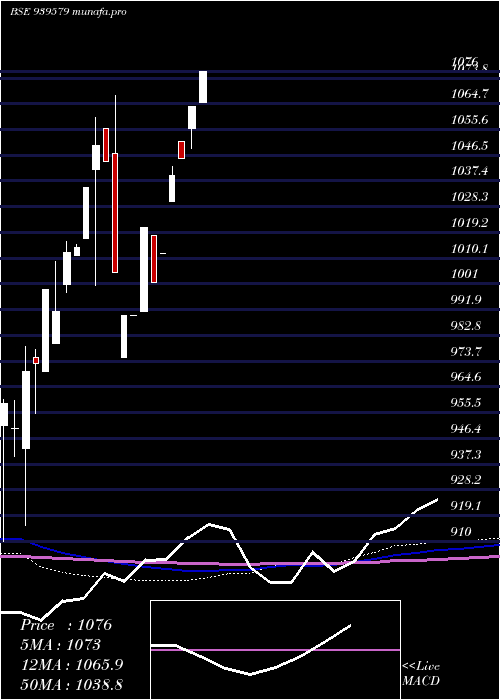Click the '<<Live MACD' label
Screen dimensions: 500x700
[x=421, y=674]
